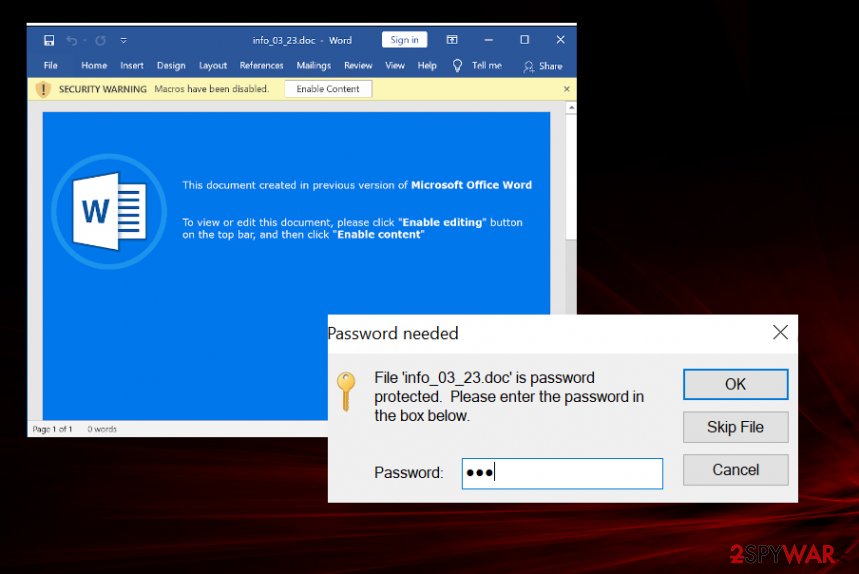Select the Mailings tab
Viewport: 859px width, 574px height.
coord(313,66)
